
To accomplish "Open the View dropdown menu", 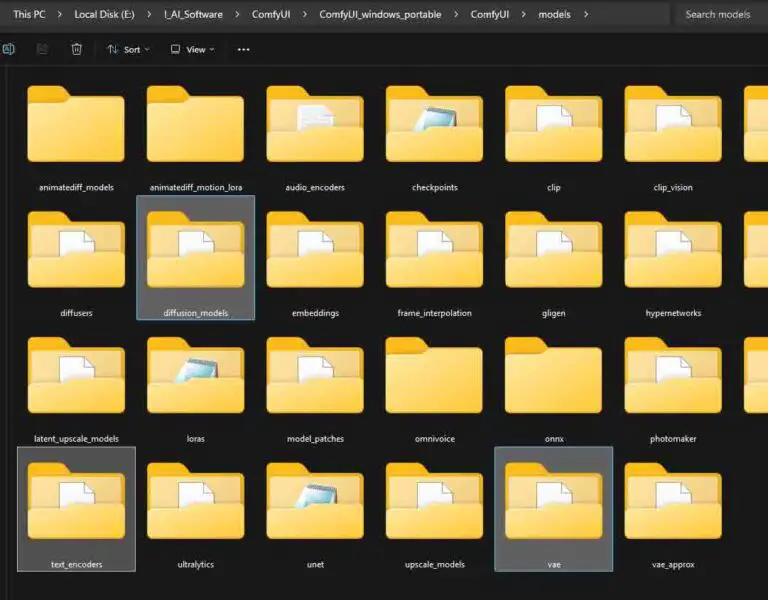I will [x=192, y=49].
